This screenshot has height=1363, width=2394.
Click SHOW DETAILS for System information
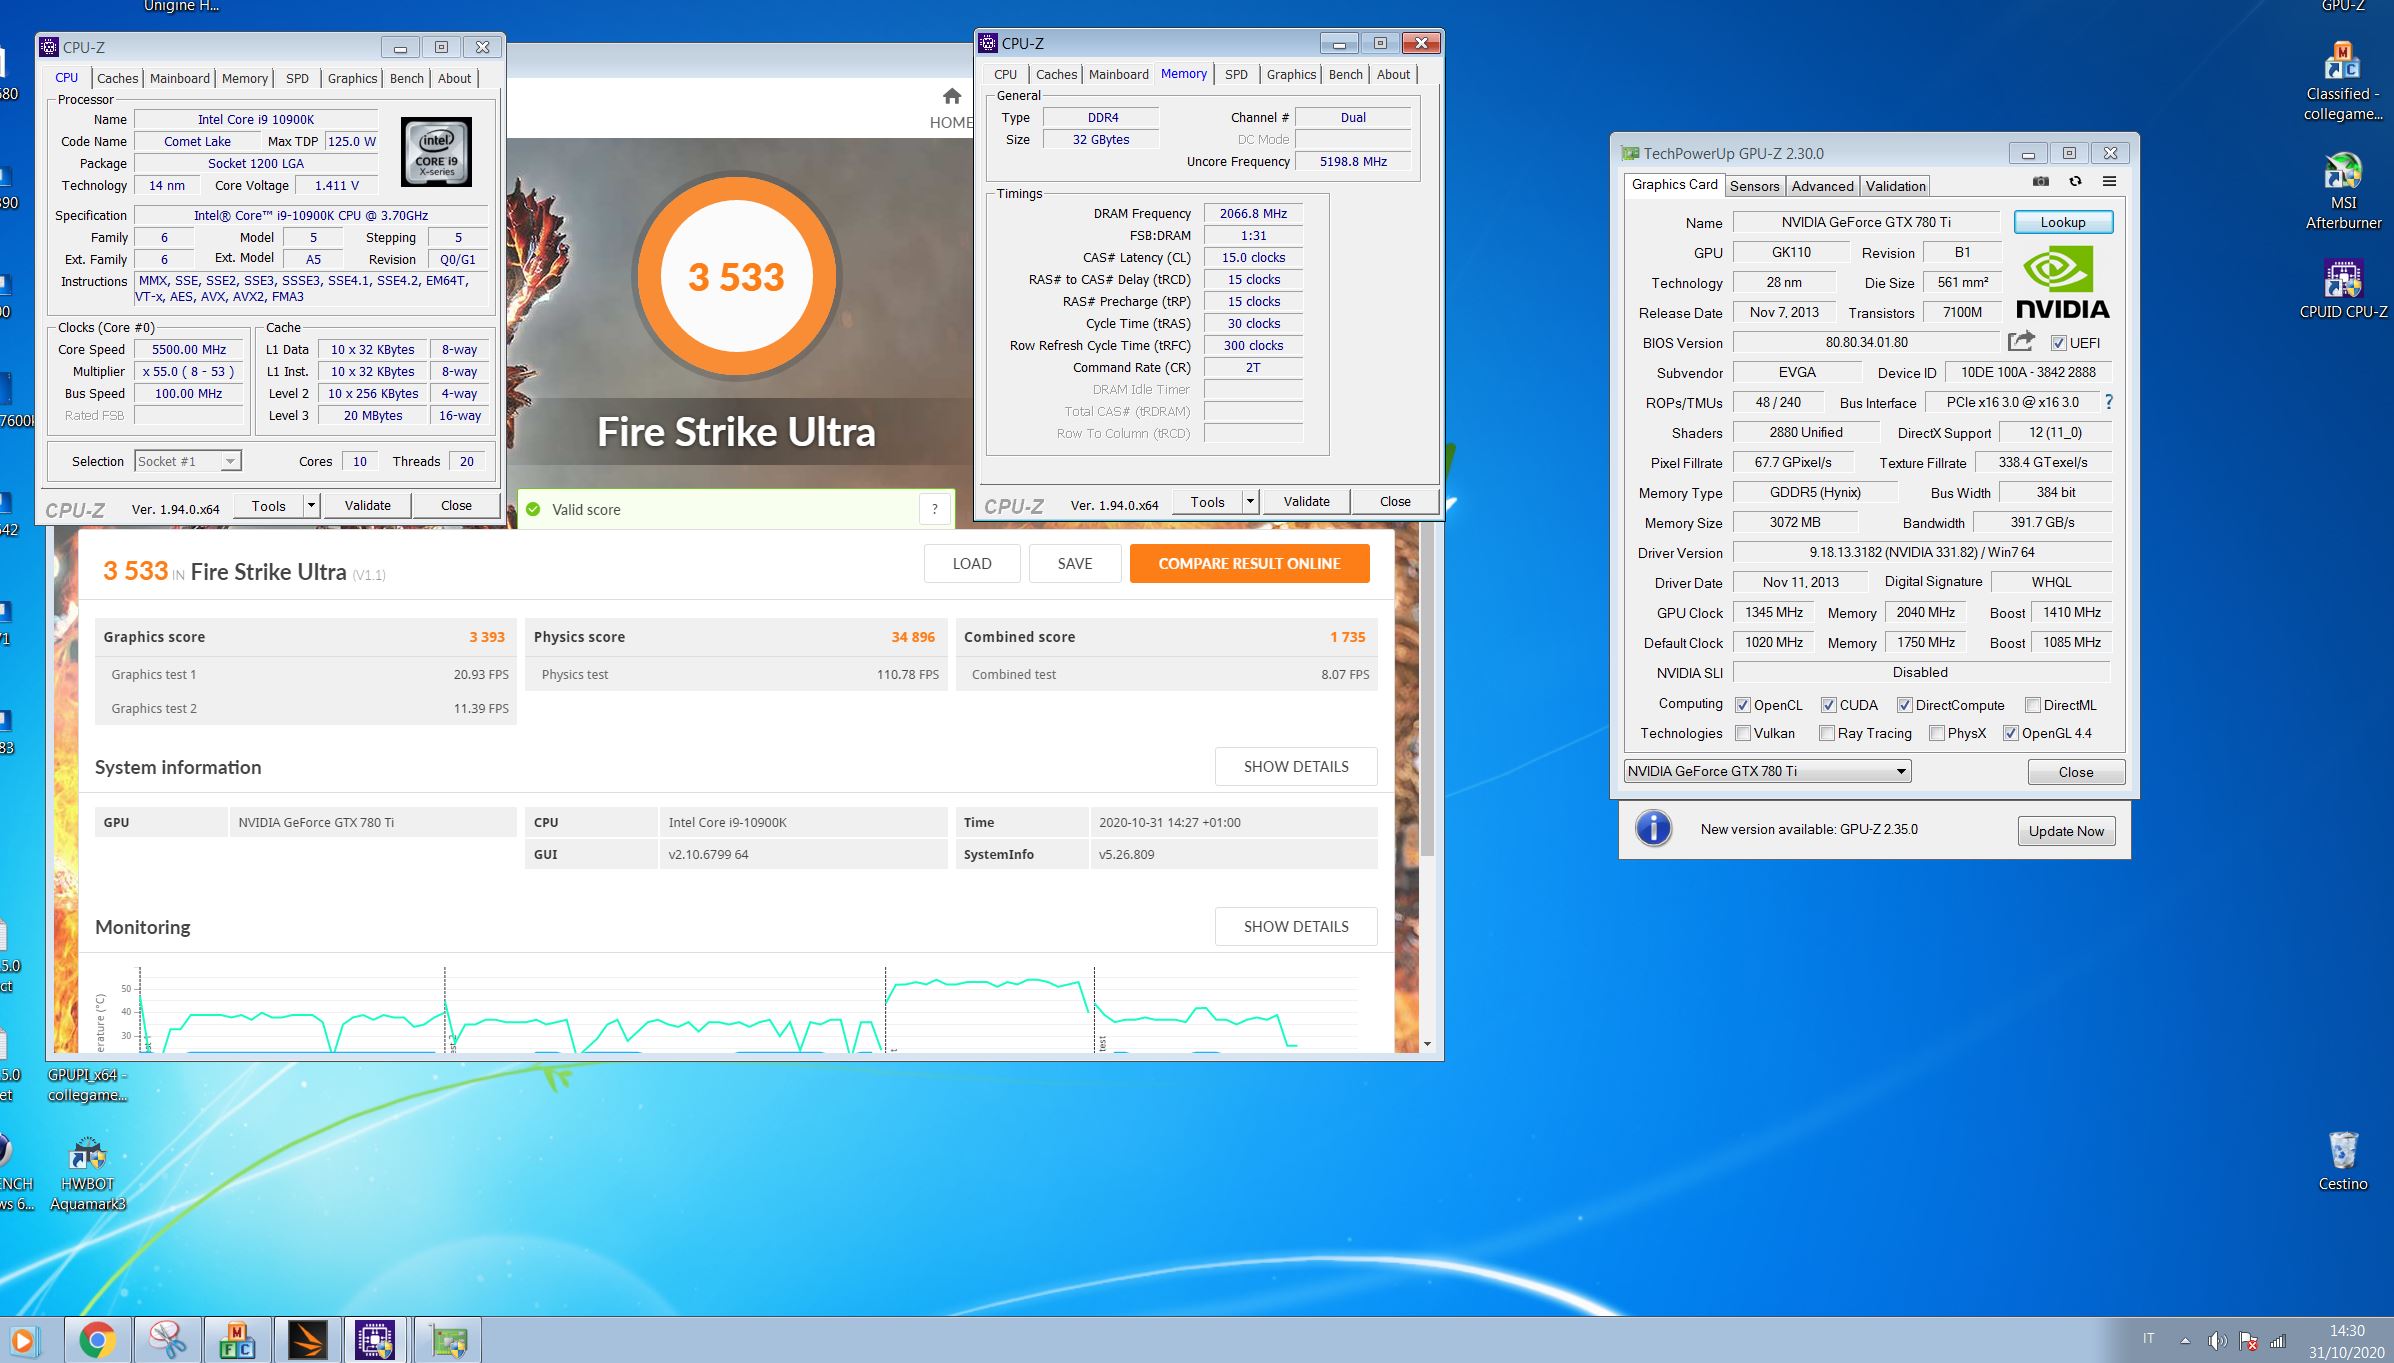point(1296,767)
